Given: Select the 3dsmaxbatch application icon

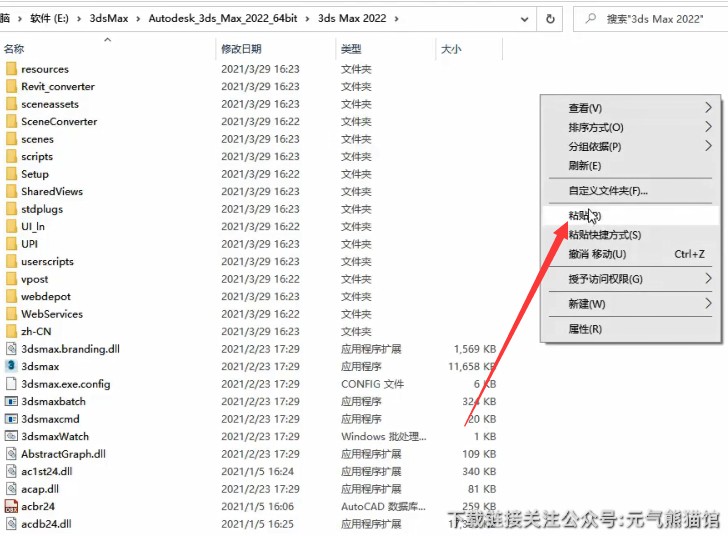Looking at the screenshot, I should 11,402.
